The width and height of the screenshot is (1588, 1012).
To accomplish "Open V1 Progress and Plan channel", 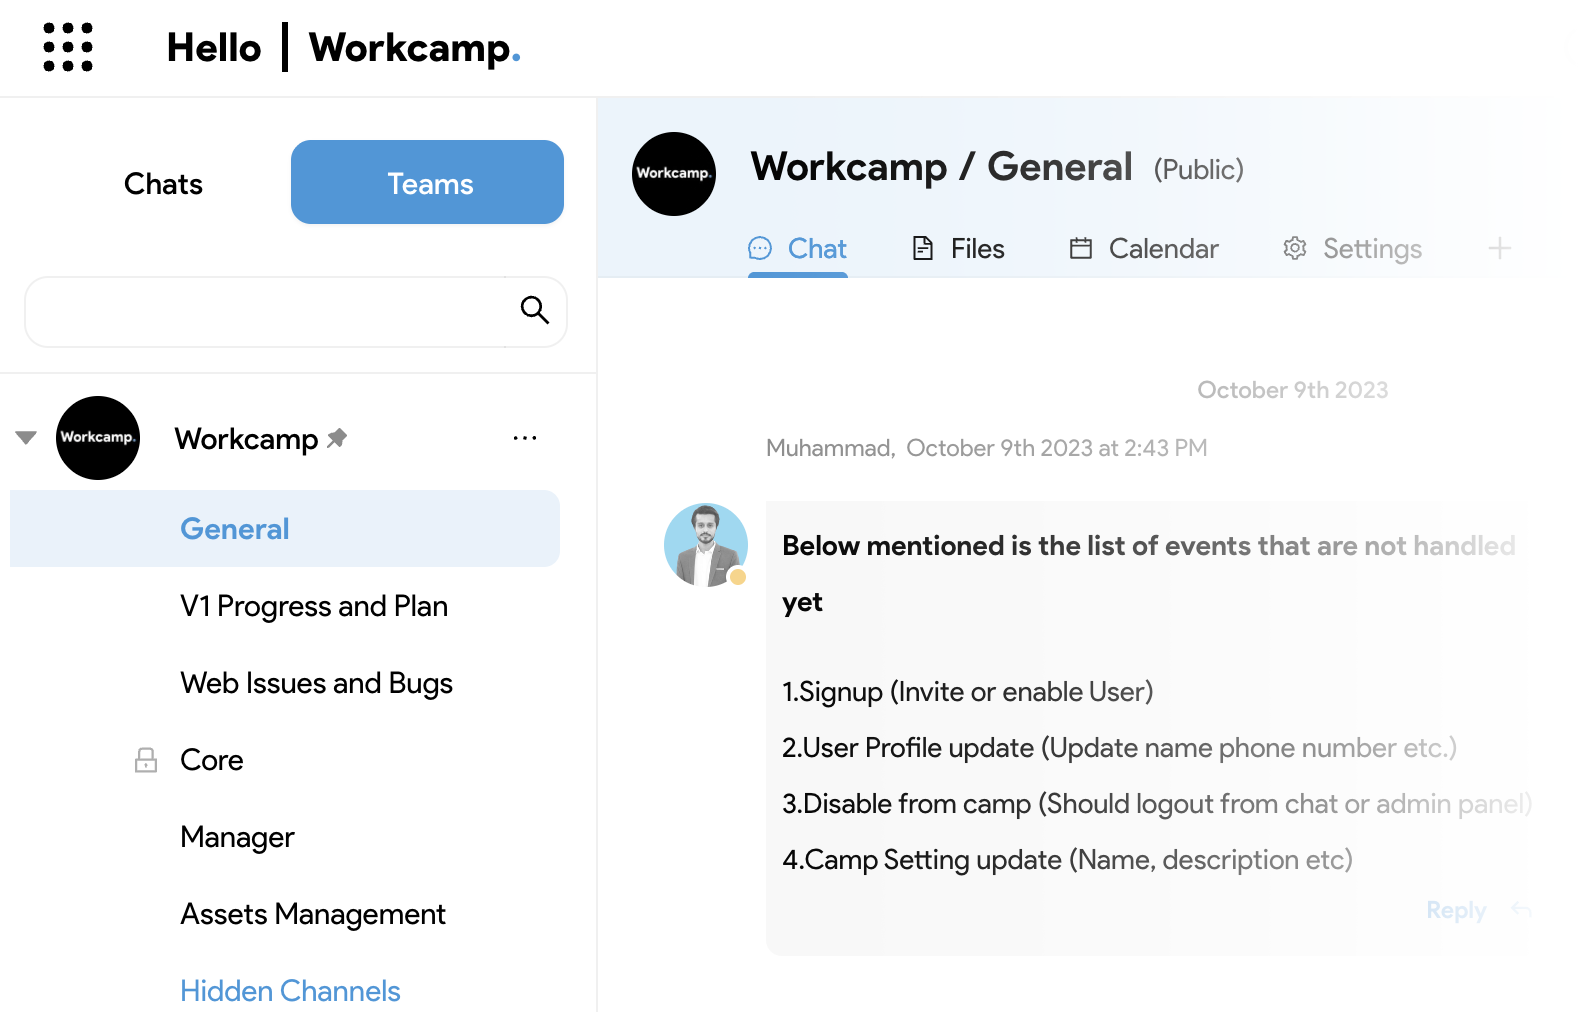I will pyautogui.click(x=314, y=606).
